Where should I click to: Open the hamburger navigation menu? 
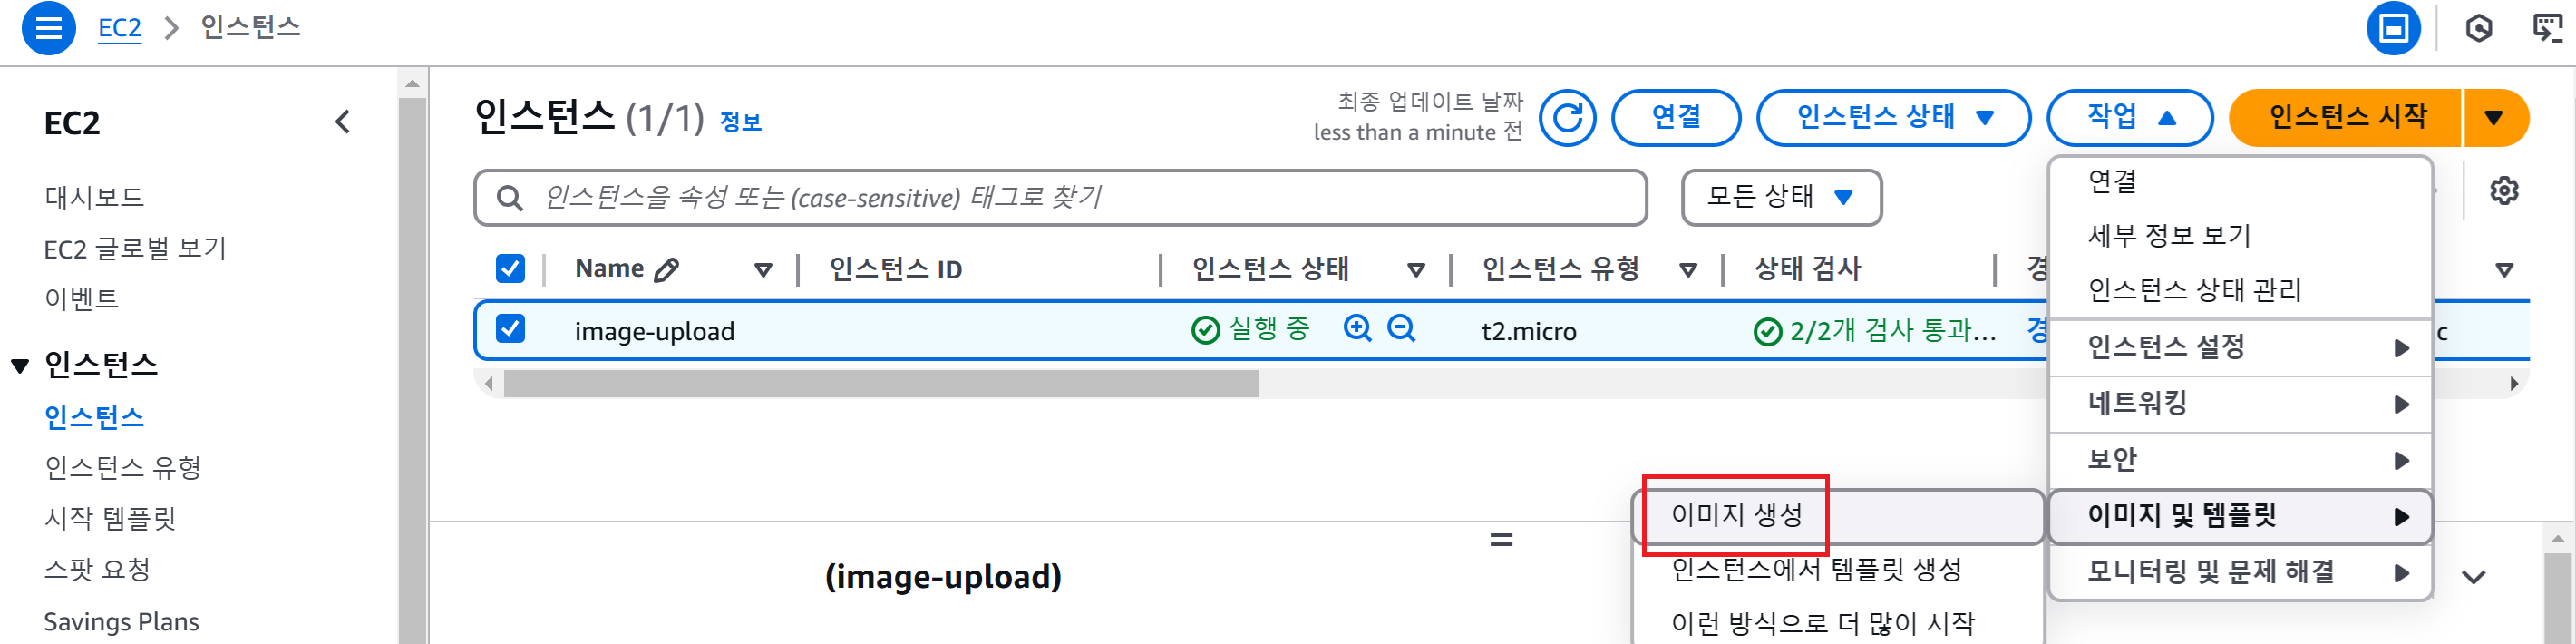[x=48, y=27]
